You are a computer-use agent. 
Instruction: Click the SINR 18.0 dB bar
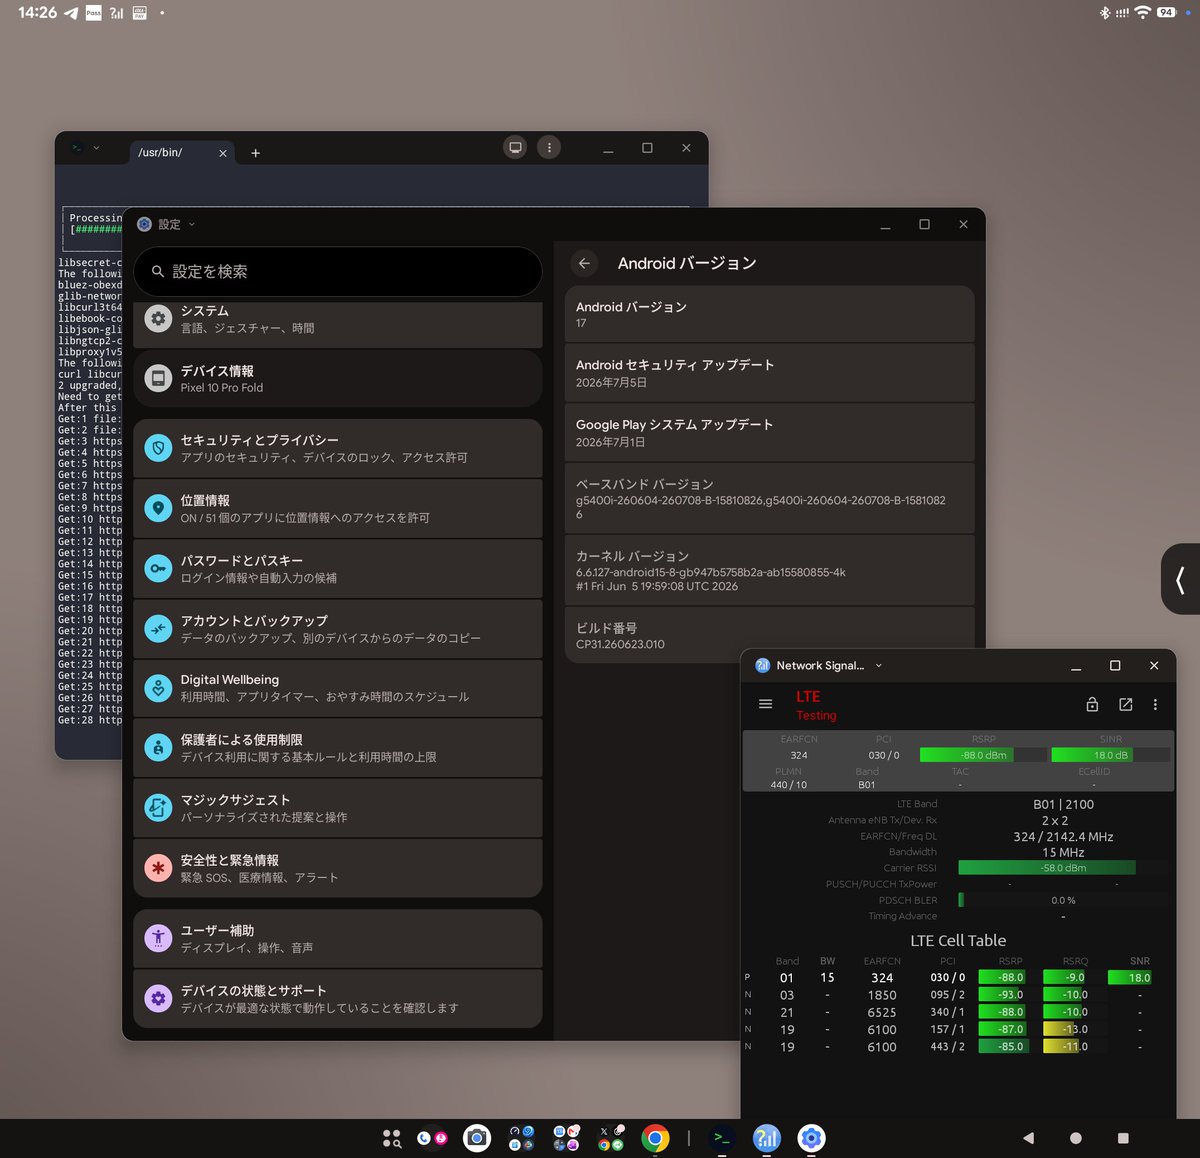coord(1110,755)
